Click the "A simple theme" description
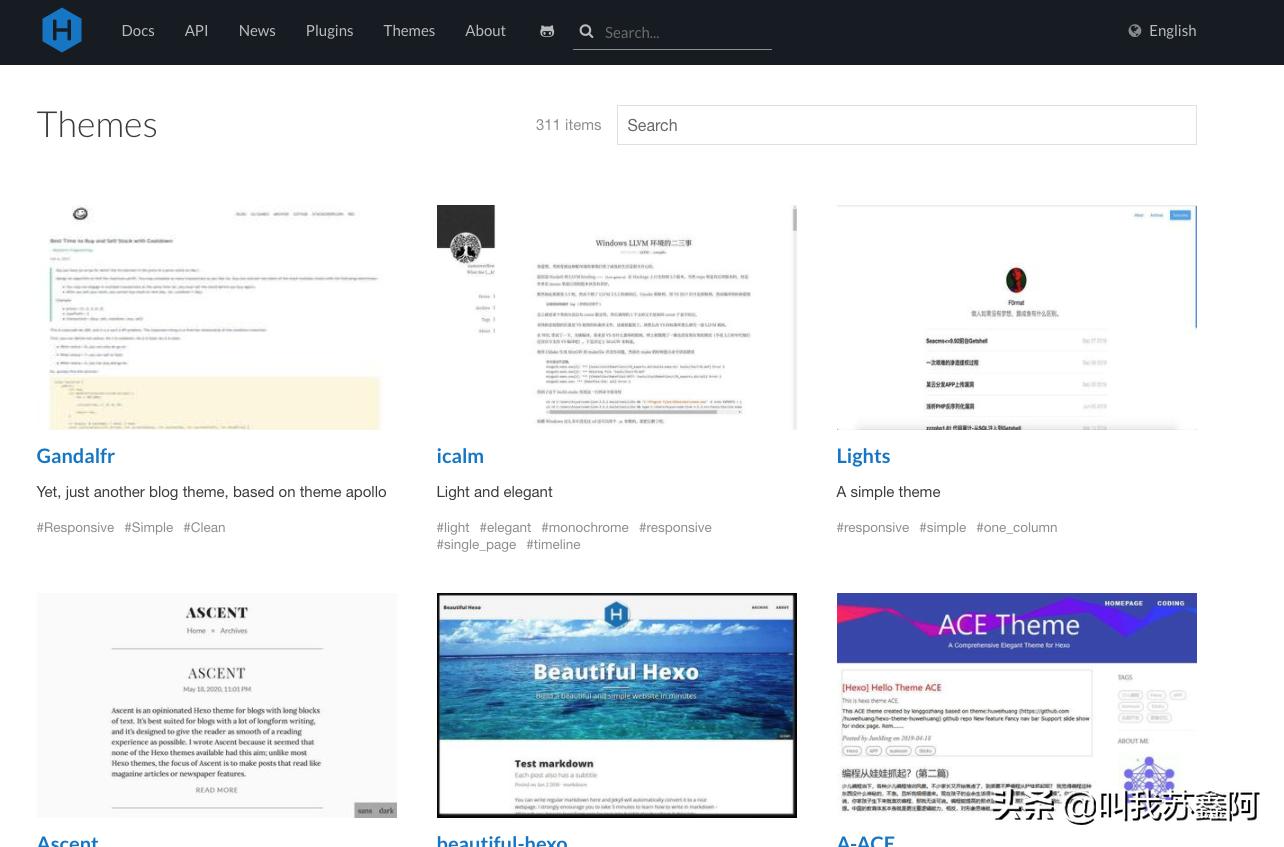Viewport: 1284px width, 847px height. coord(888,492)
